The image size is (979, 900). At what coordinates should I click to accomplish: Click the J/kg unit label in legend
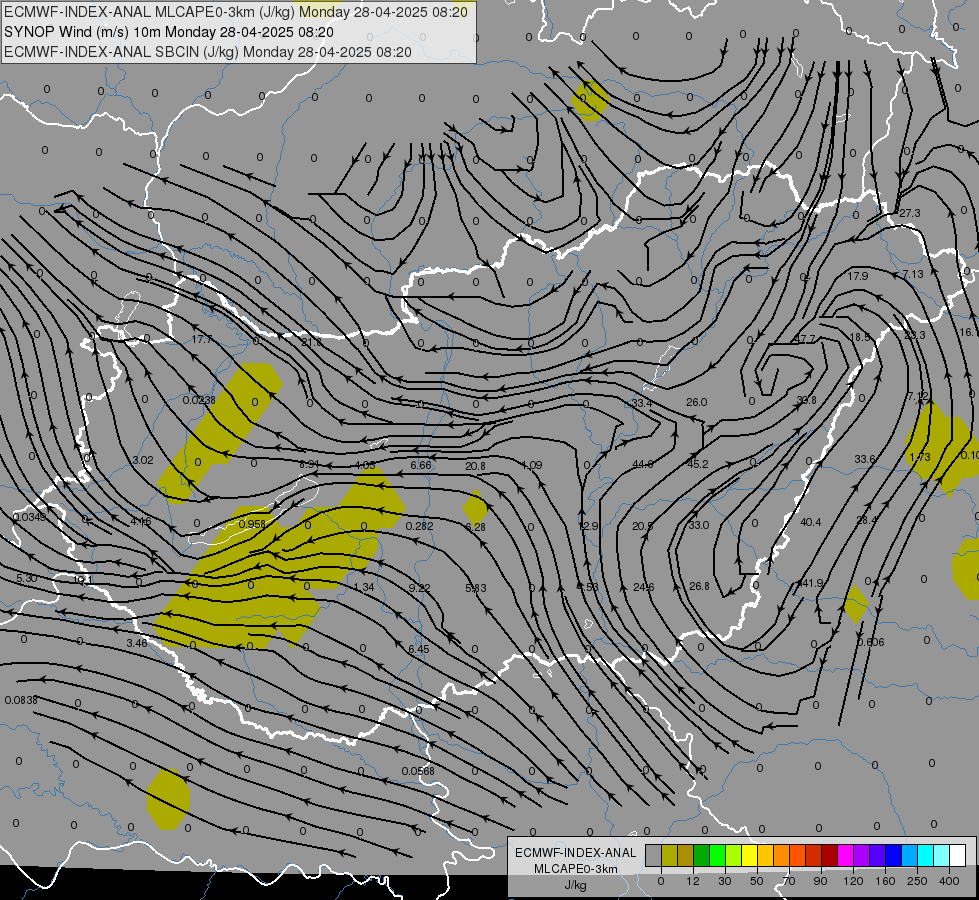click(576, 885)
